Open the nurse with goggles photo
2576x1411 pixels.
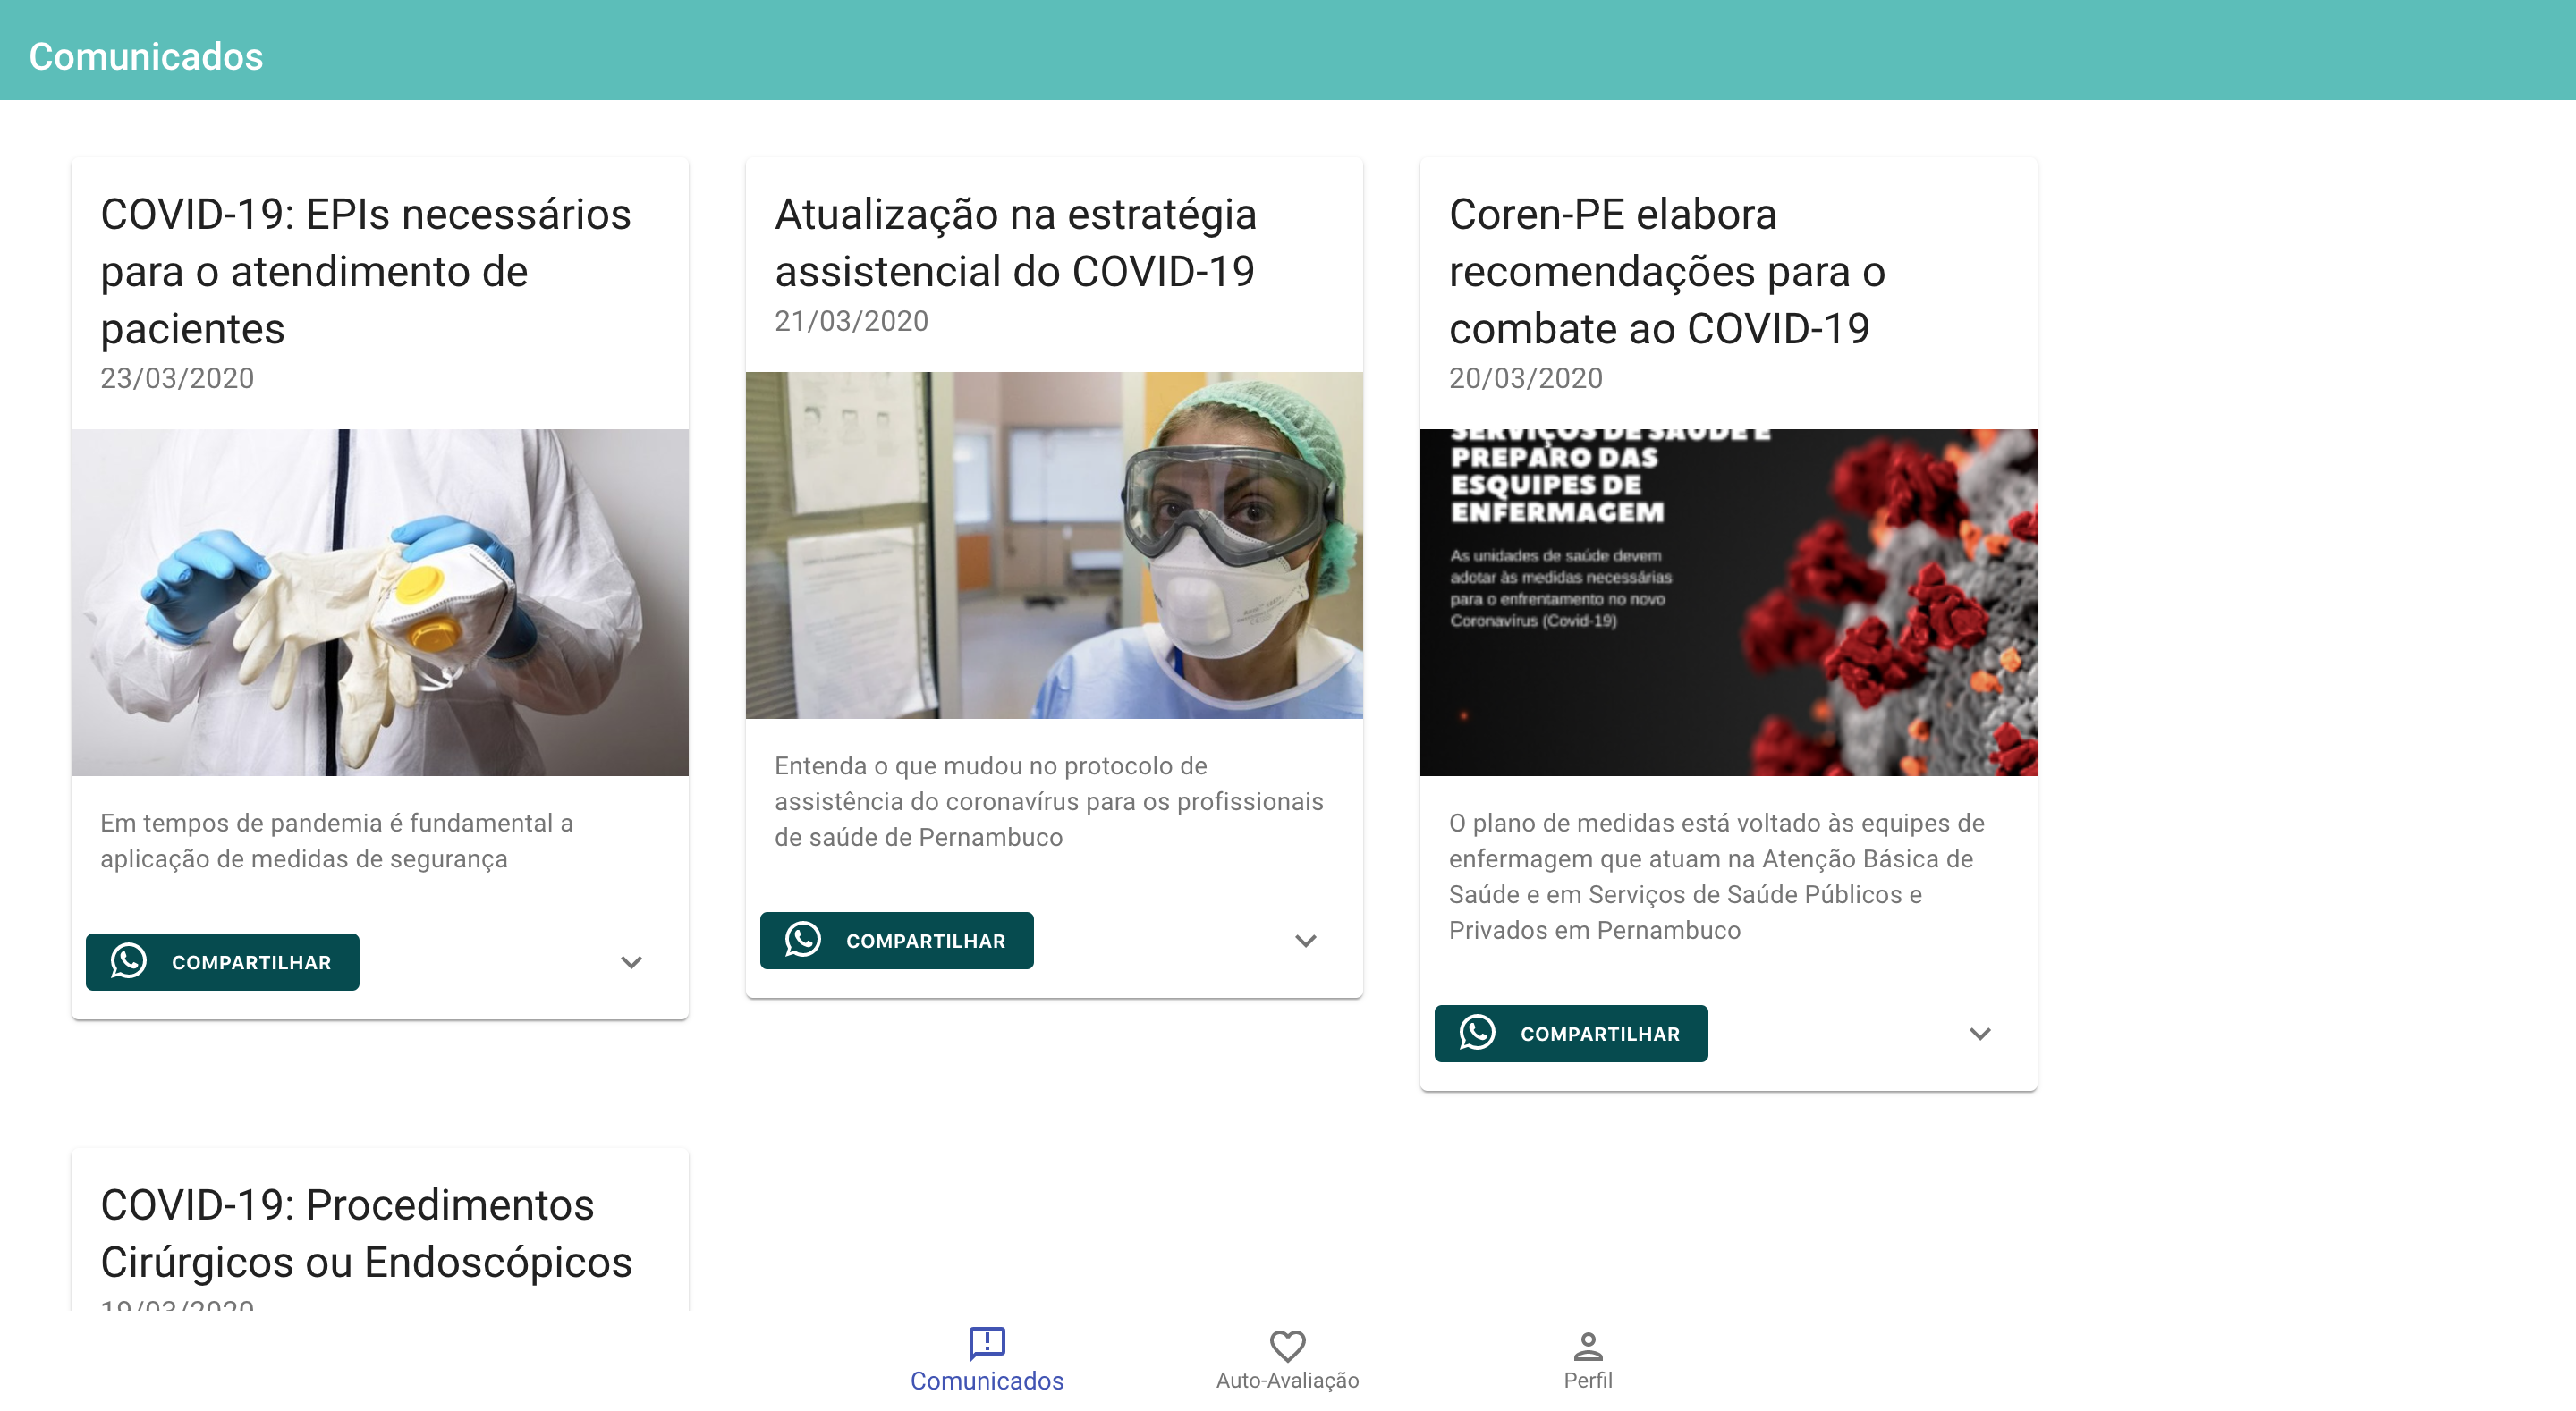[1053, 545]
